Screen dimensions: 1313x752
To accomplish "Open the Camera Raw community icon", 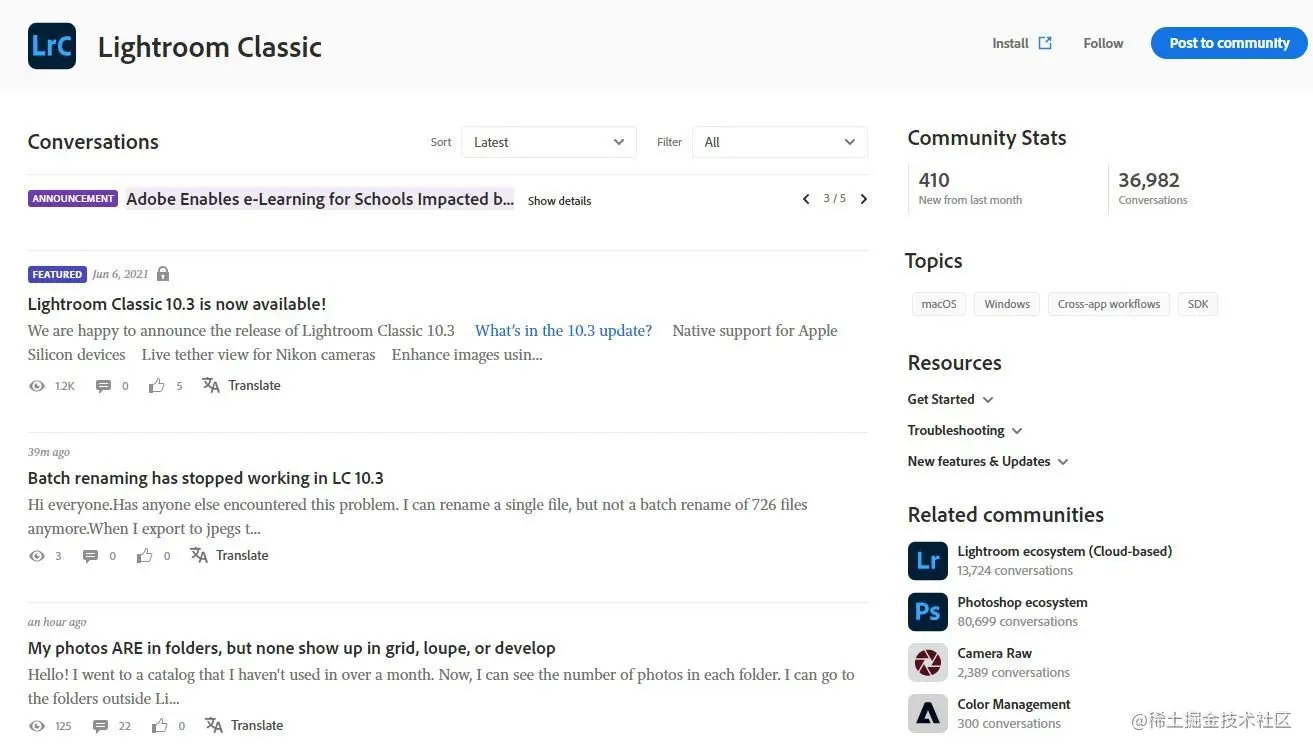I will (x=927, y=663).
